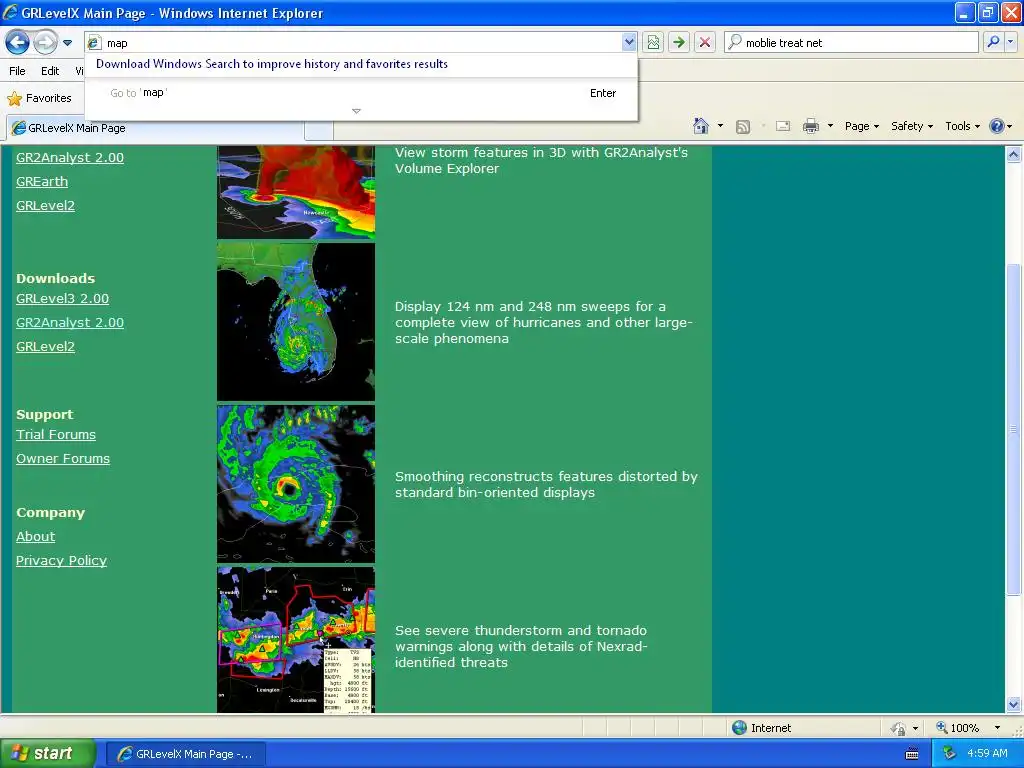Open the Edit menu
Screen dimensions: 1024x768
pyautogui.click(x=50, y=71)
